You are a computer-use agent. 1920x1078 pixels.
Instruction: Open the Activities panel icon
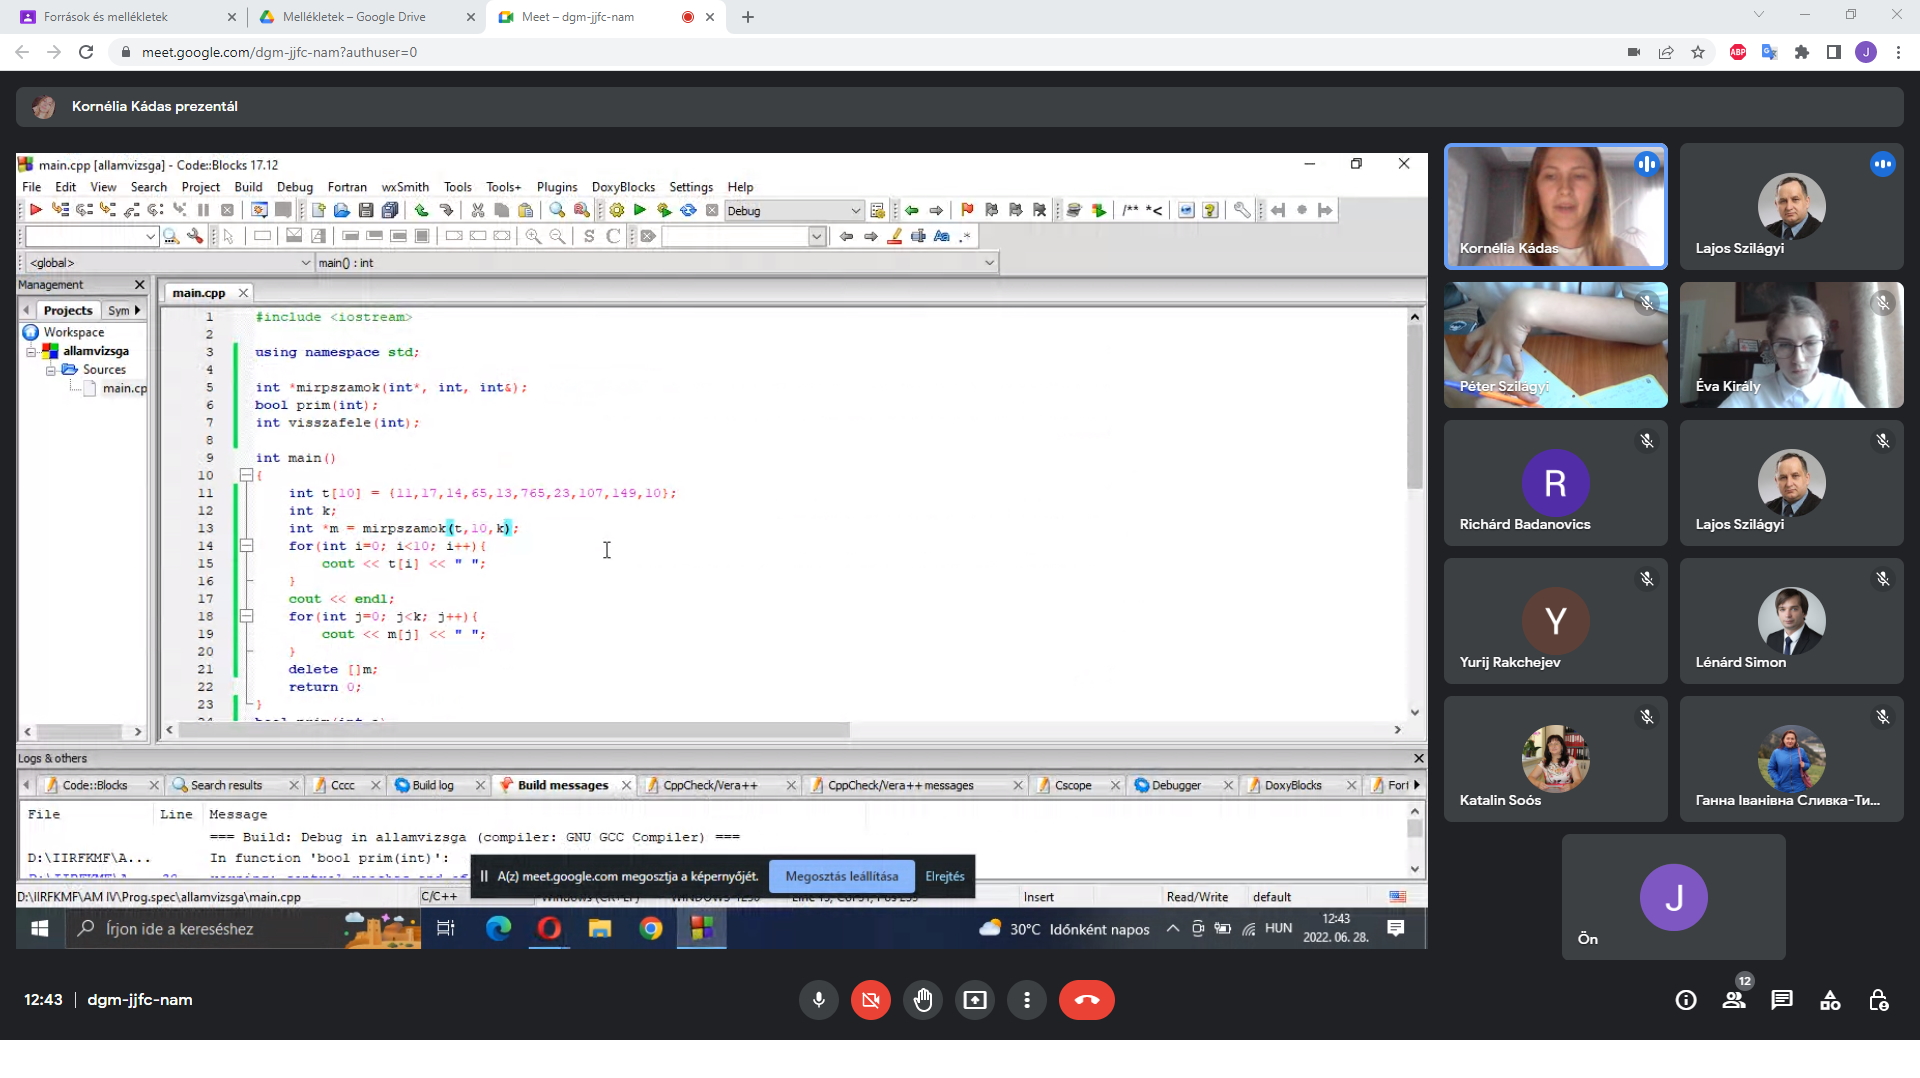[1830, 1000]
